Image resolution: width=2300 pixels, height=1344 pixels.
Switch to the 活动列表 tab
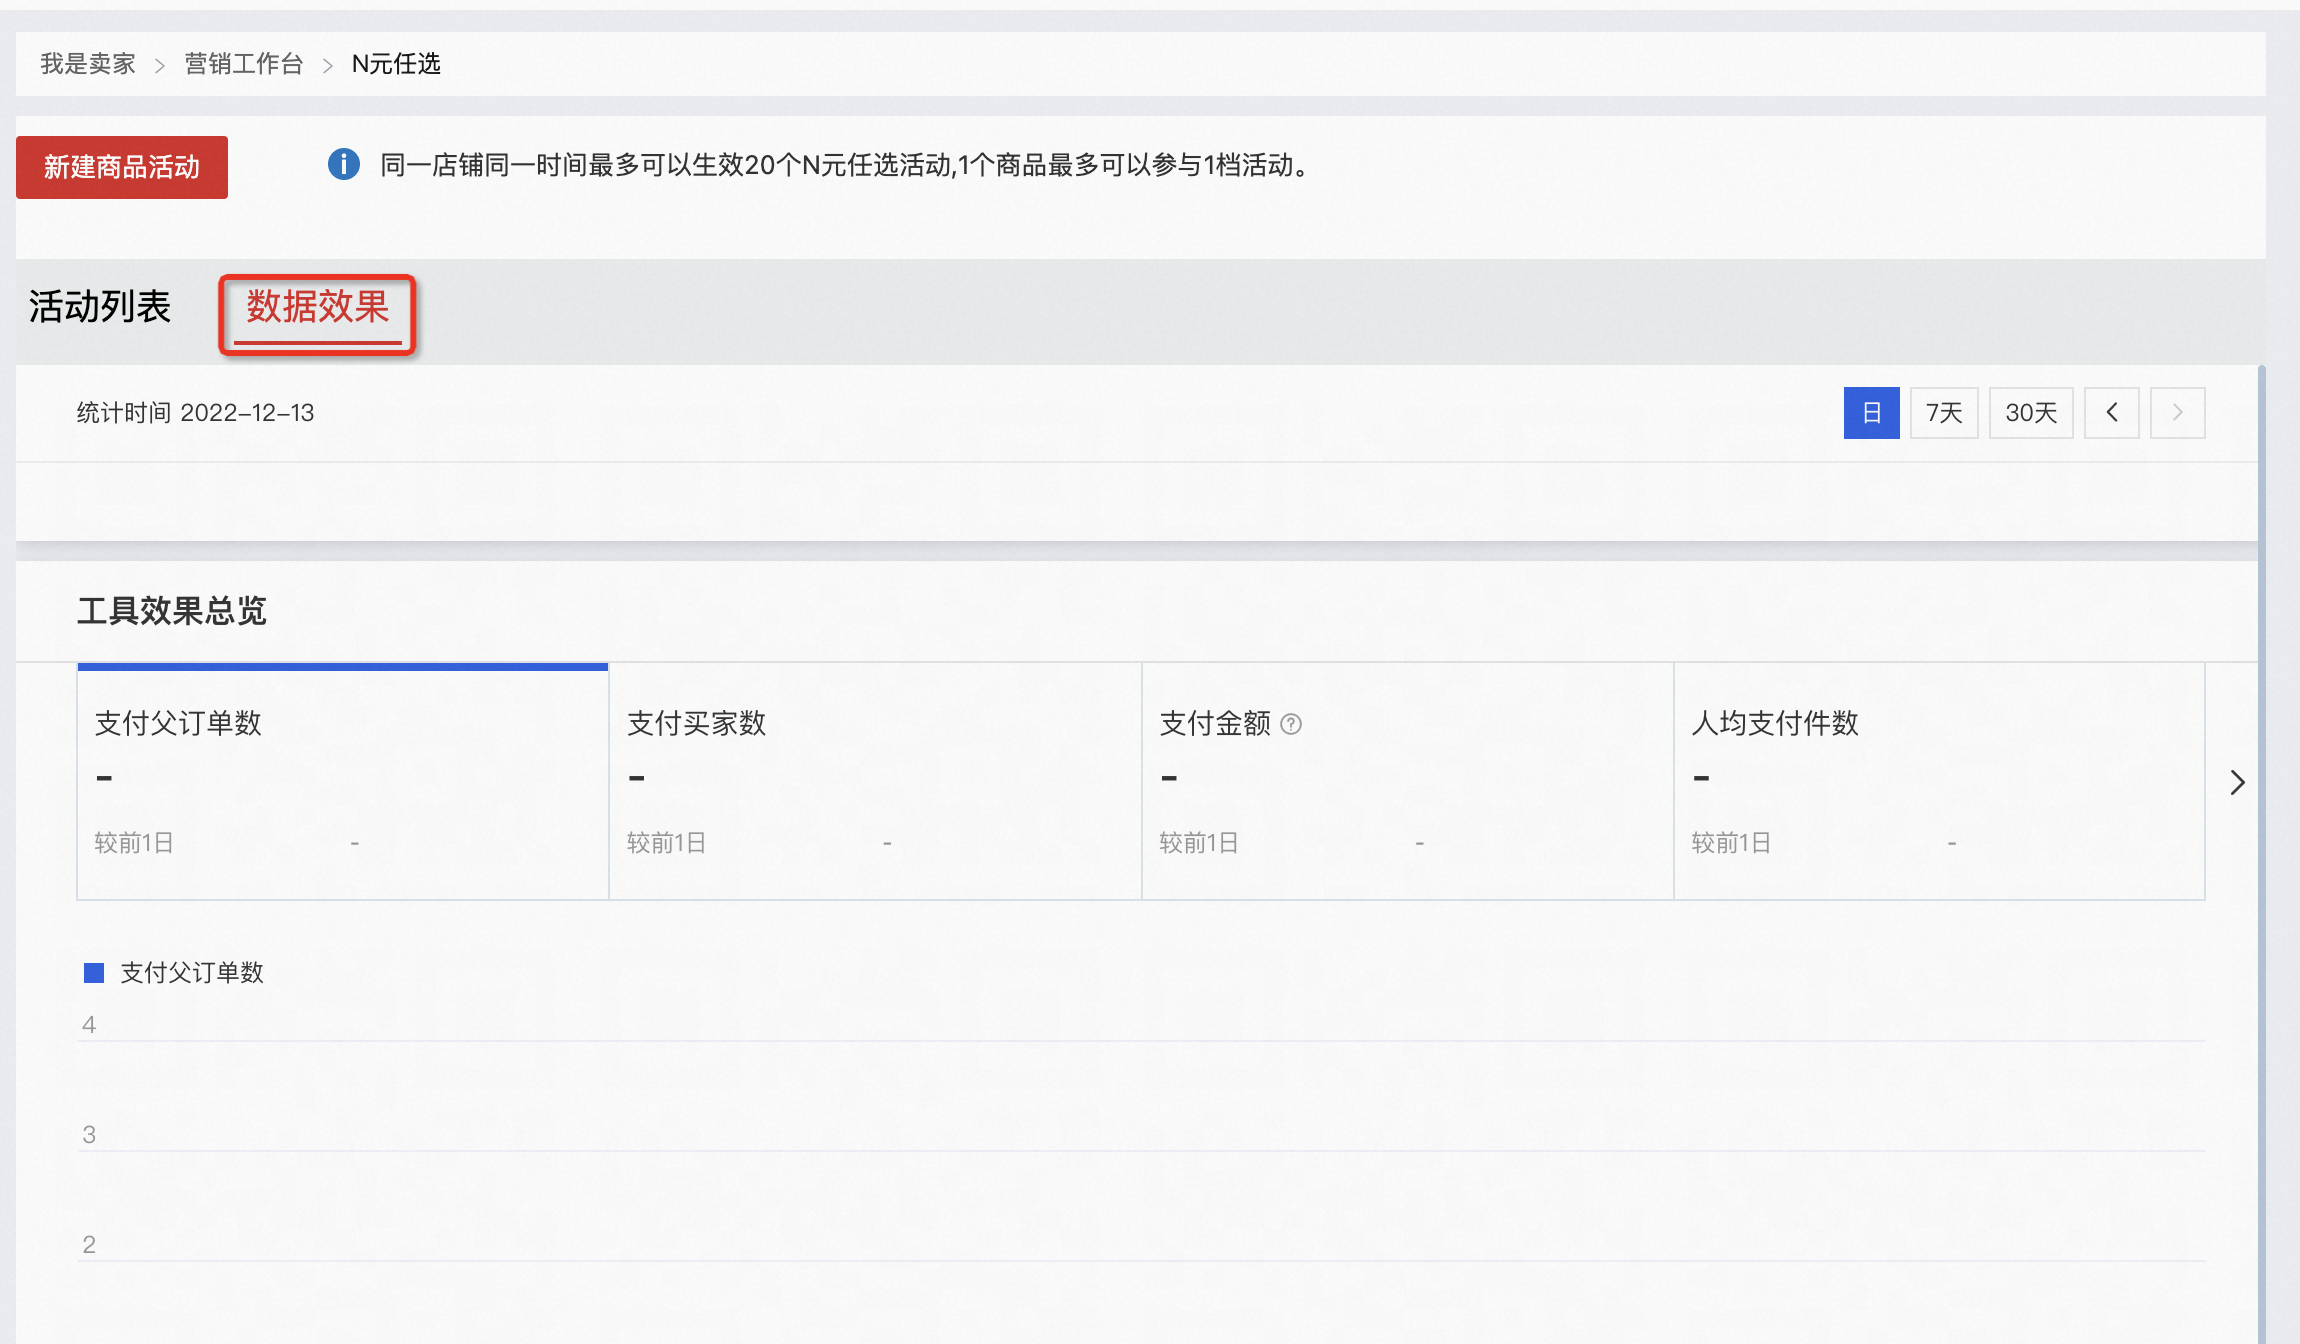point(100,307)
